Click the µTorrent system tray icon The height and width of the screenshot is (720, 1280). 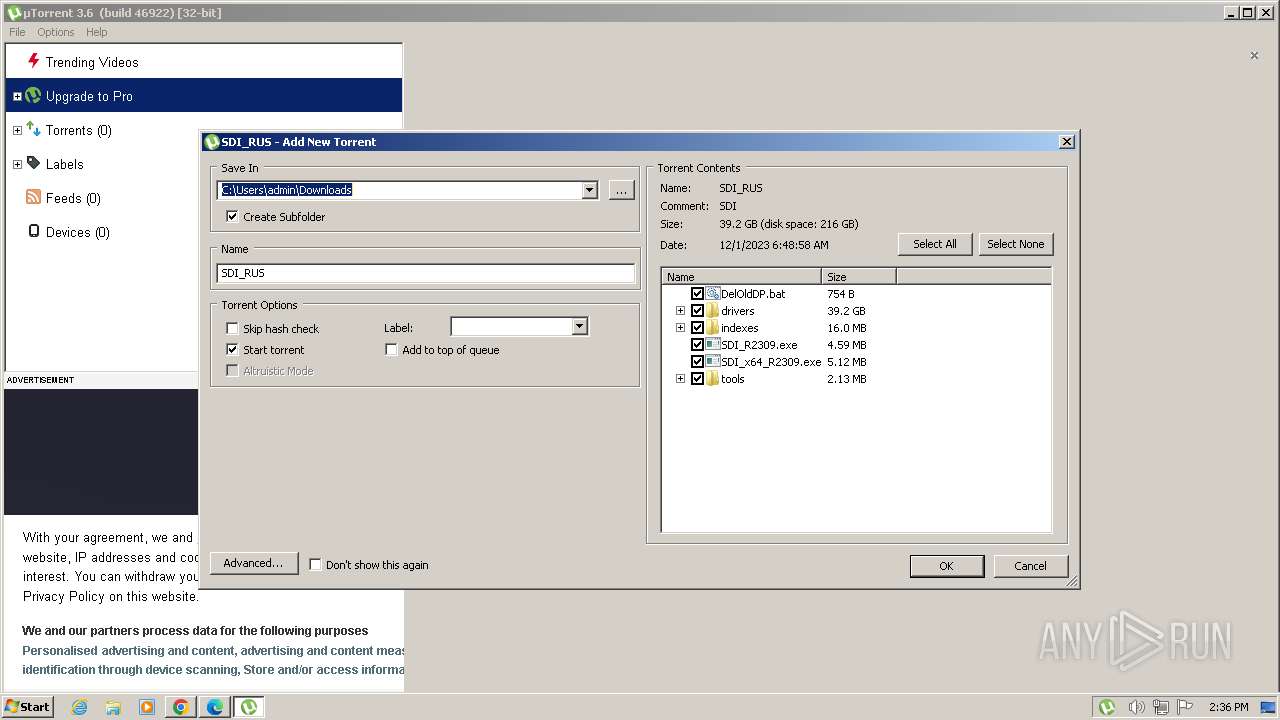click(x=1107, y=707)
